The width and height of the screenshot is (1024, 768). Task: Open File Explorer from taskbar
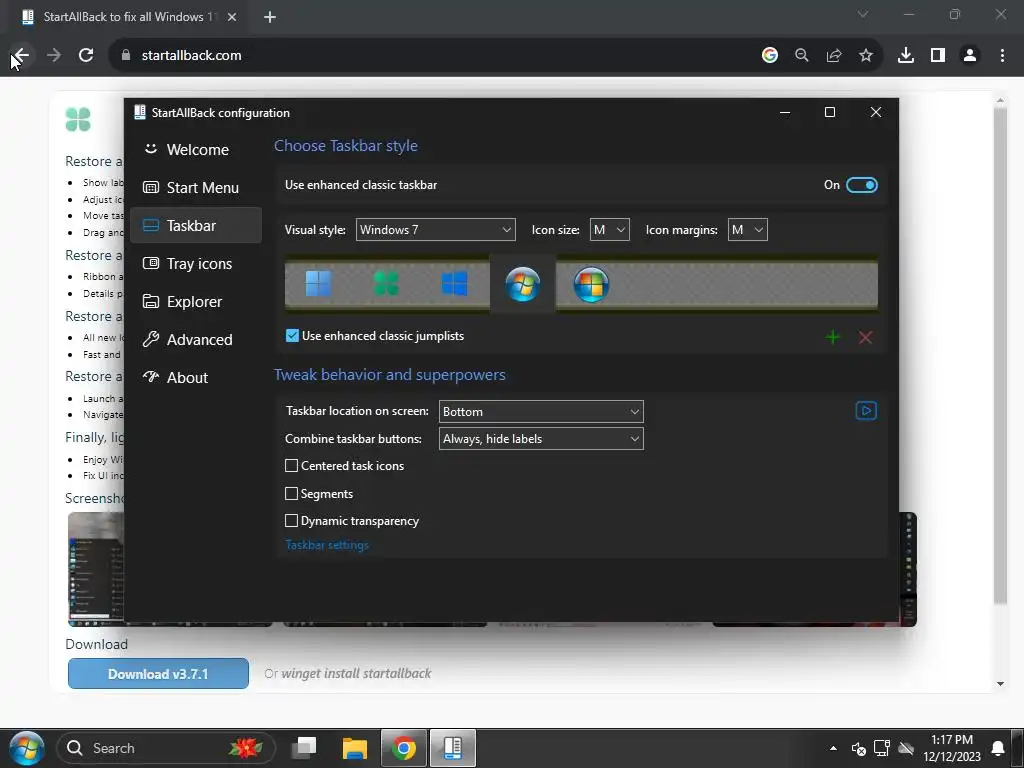click(x=355, y=748)
